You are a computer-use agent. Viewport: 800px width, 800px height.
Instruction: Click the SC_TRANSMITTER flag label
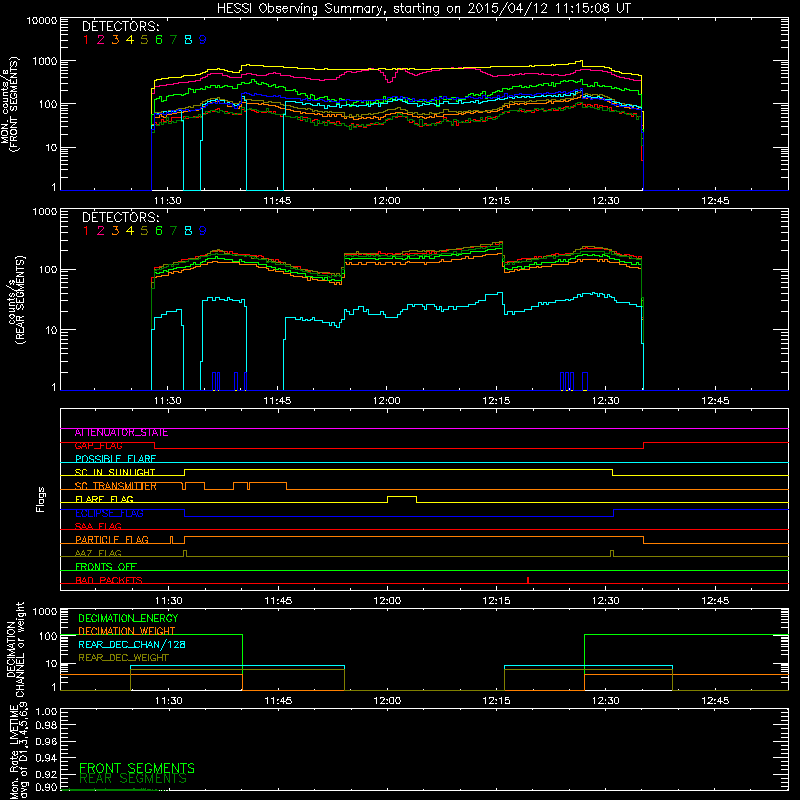click(x=115, y=486)
